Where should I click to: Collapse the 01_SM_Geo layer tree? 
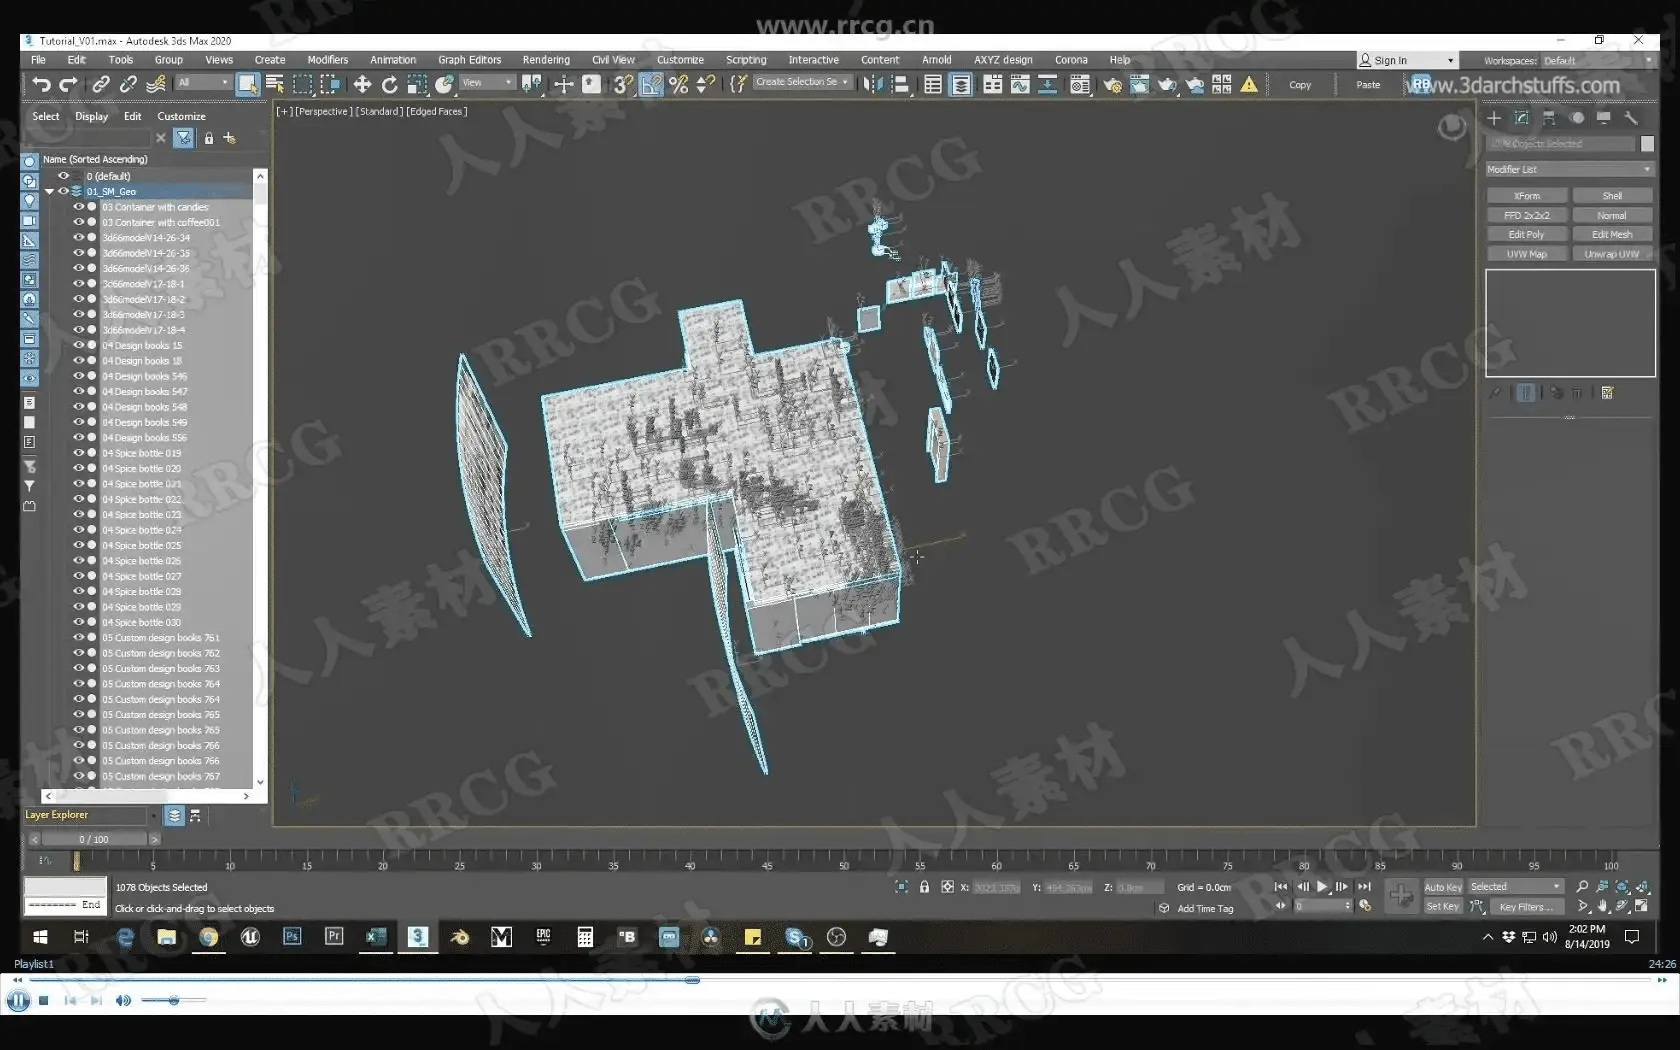[48, 191]
